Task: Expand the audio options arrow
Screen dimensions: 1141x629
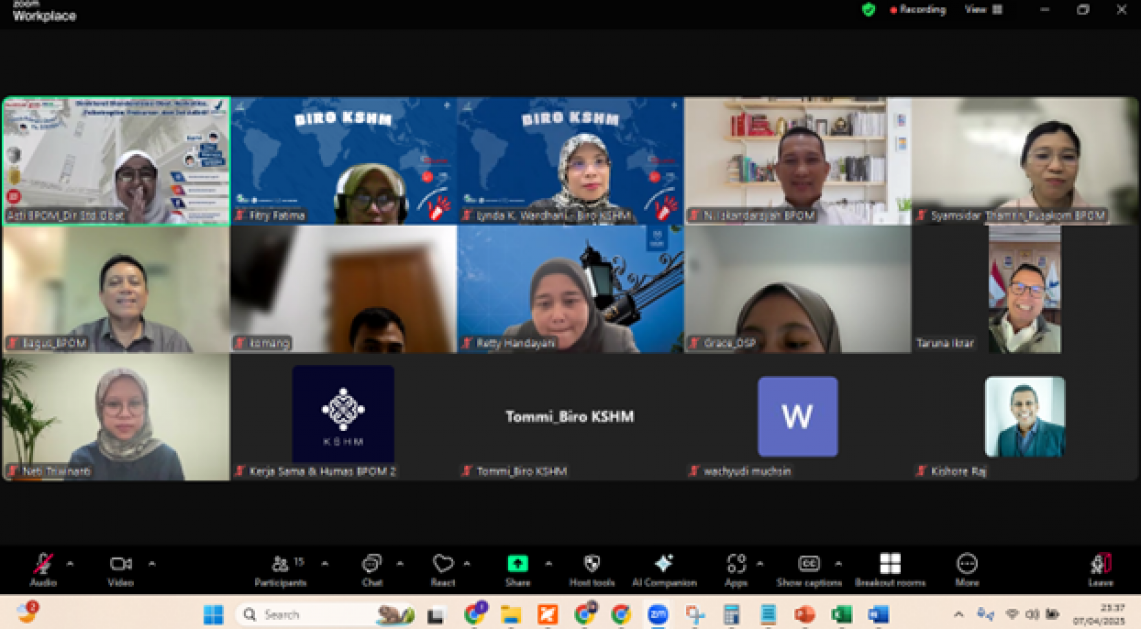Action: [70, 563]
